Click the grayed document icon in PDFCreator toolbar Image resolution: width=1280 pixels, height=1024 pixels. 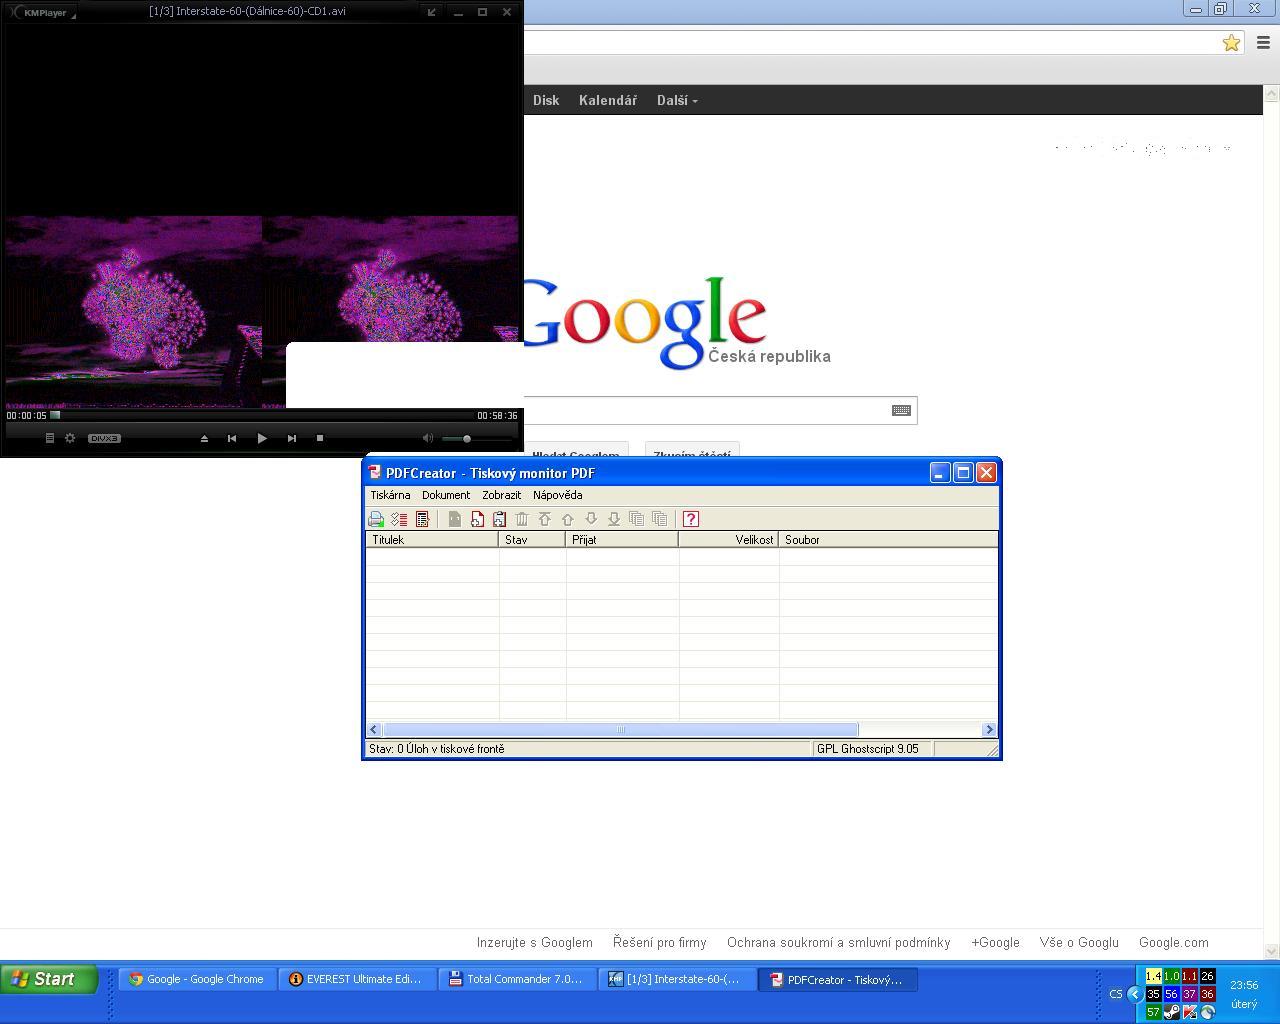454,519
